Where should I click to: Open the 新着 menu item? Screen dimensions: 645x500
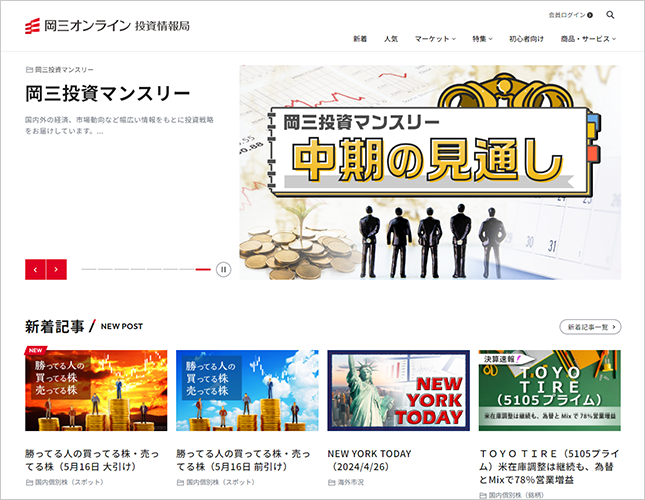click(x=360, y=39)
